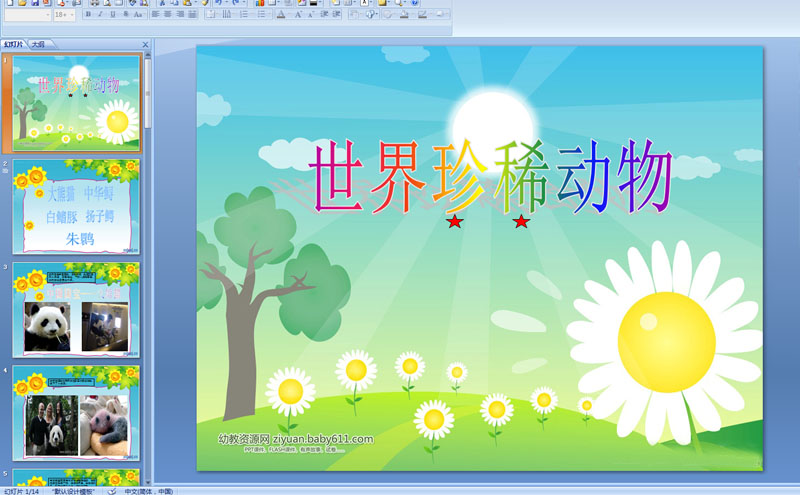Screen dimensions: 800x495
Task: Toggle Bold formatting
Action: pos(88,15)
